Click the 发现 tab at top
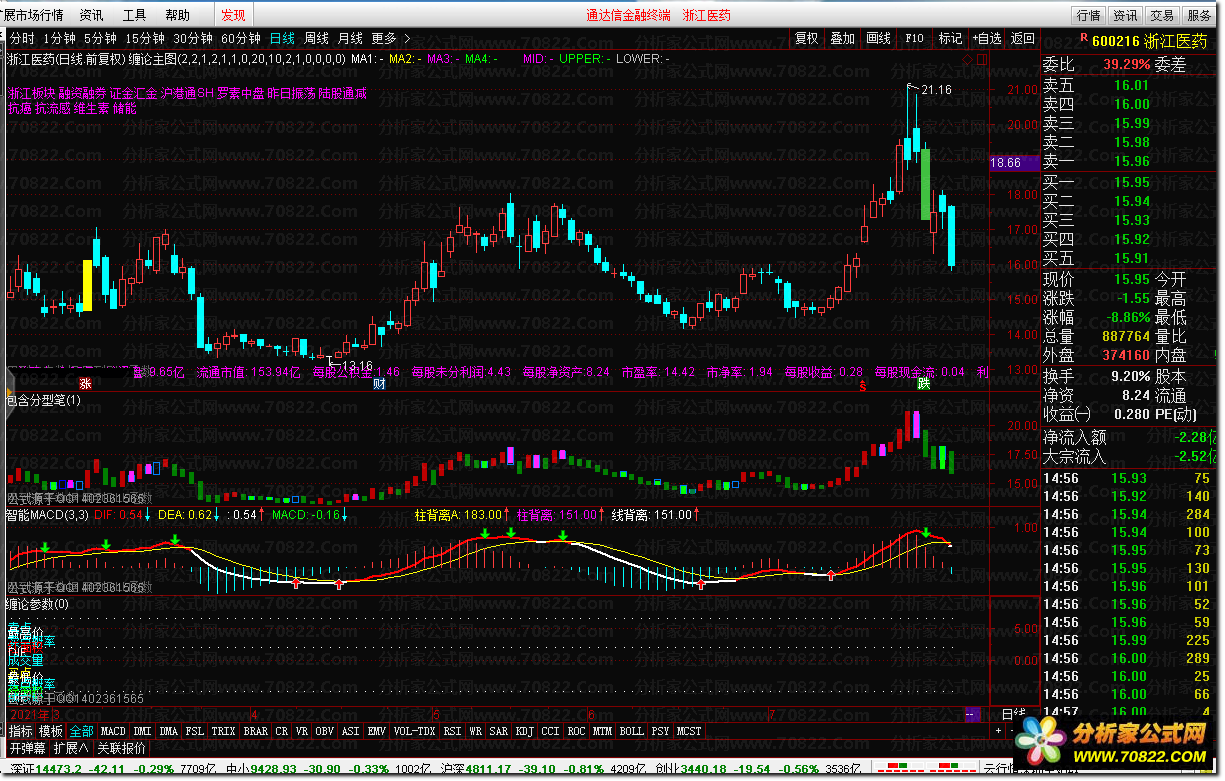 [233, 15]
